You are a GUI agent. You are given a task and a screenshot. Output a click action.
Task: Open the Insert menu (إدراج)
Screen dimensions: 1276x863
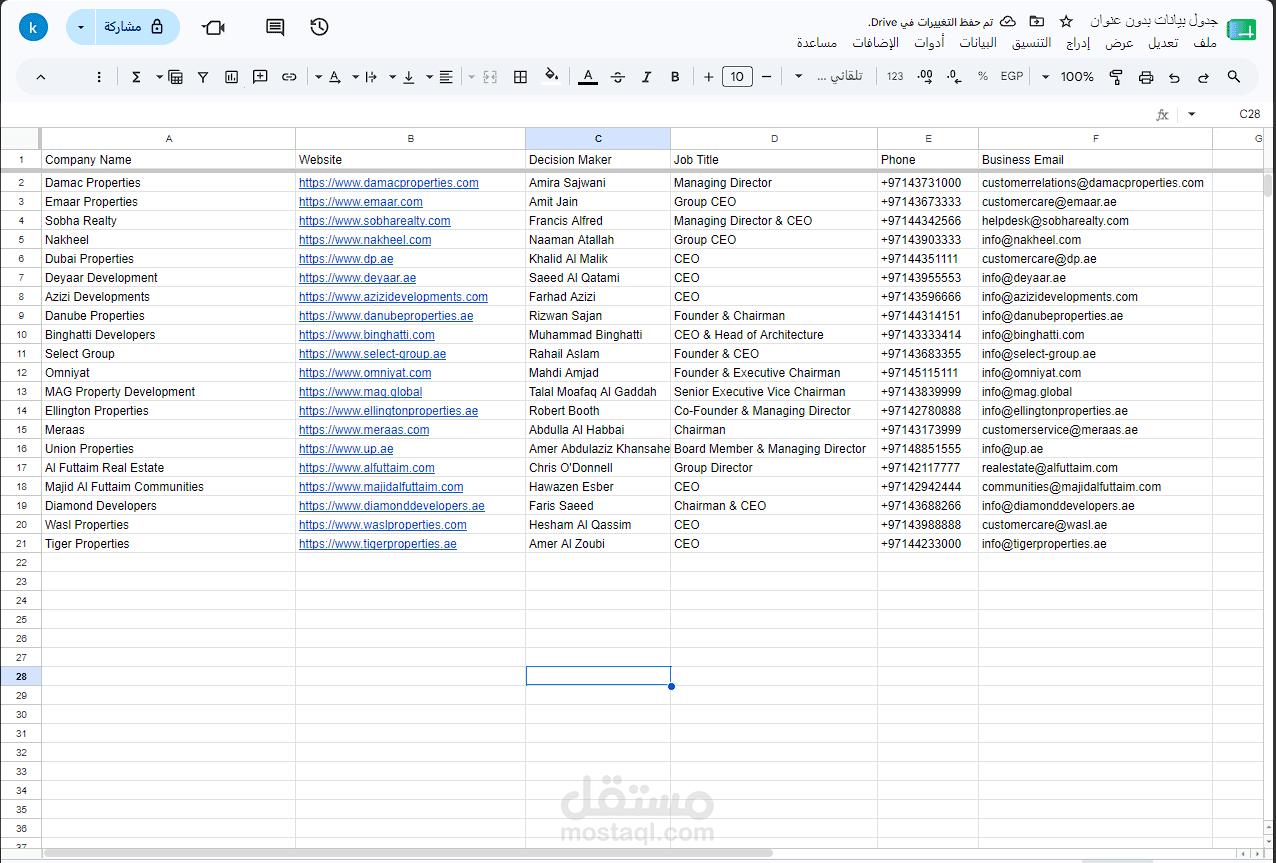[1078, 43]
